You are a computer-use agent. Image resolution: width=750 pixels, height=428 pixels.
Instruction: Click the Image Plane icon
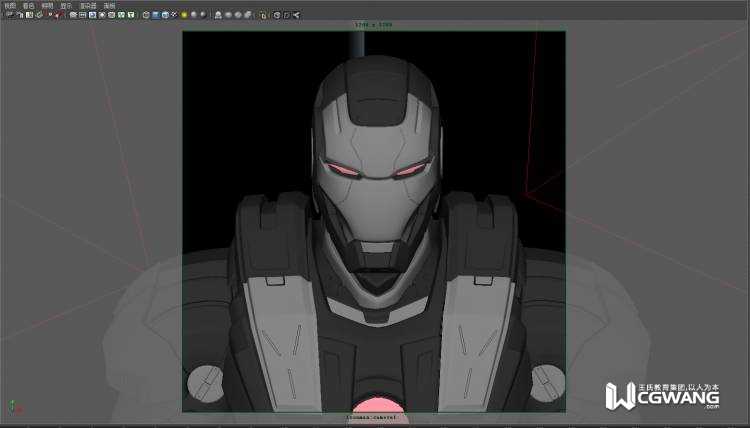click(40, 15)
